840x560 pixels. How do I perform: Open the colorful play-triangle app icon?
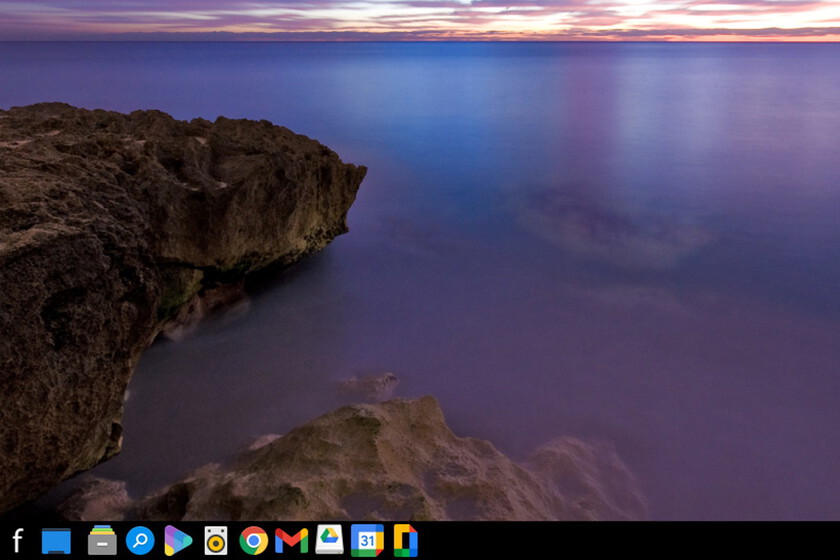click(178, 541)
